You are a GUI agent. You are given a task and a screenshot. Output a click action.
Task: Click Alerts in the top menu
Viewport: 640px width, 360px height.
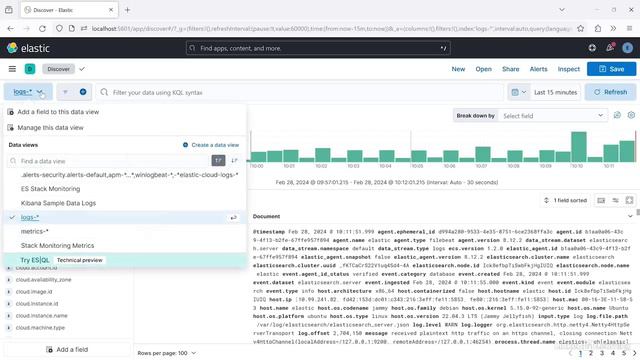(x=538, y=69)
